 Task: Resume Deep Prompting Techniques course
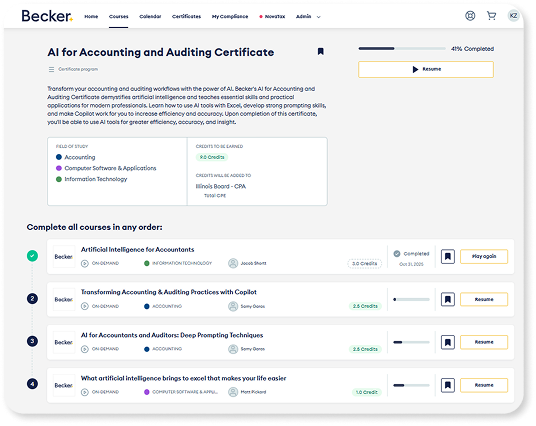(484, 342)
